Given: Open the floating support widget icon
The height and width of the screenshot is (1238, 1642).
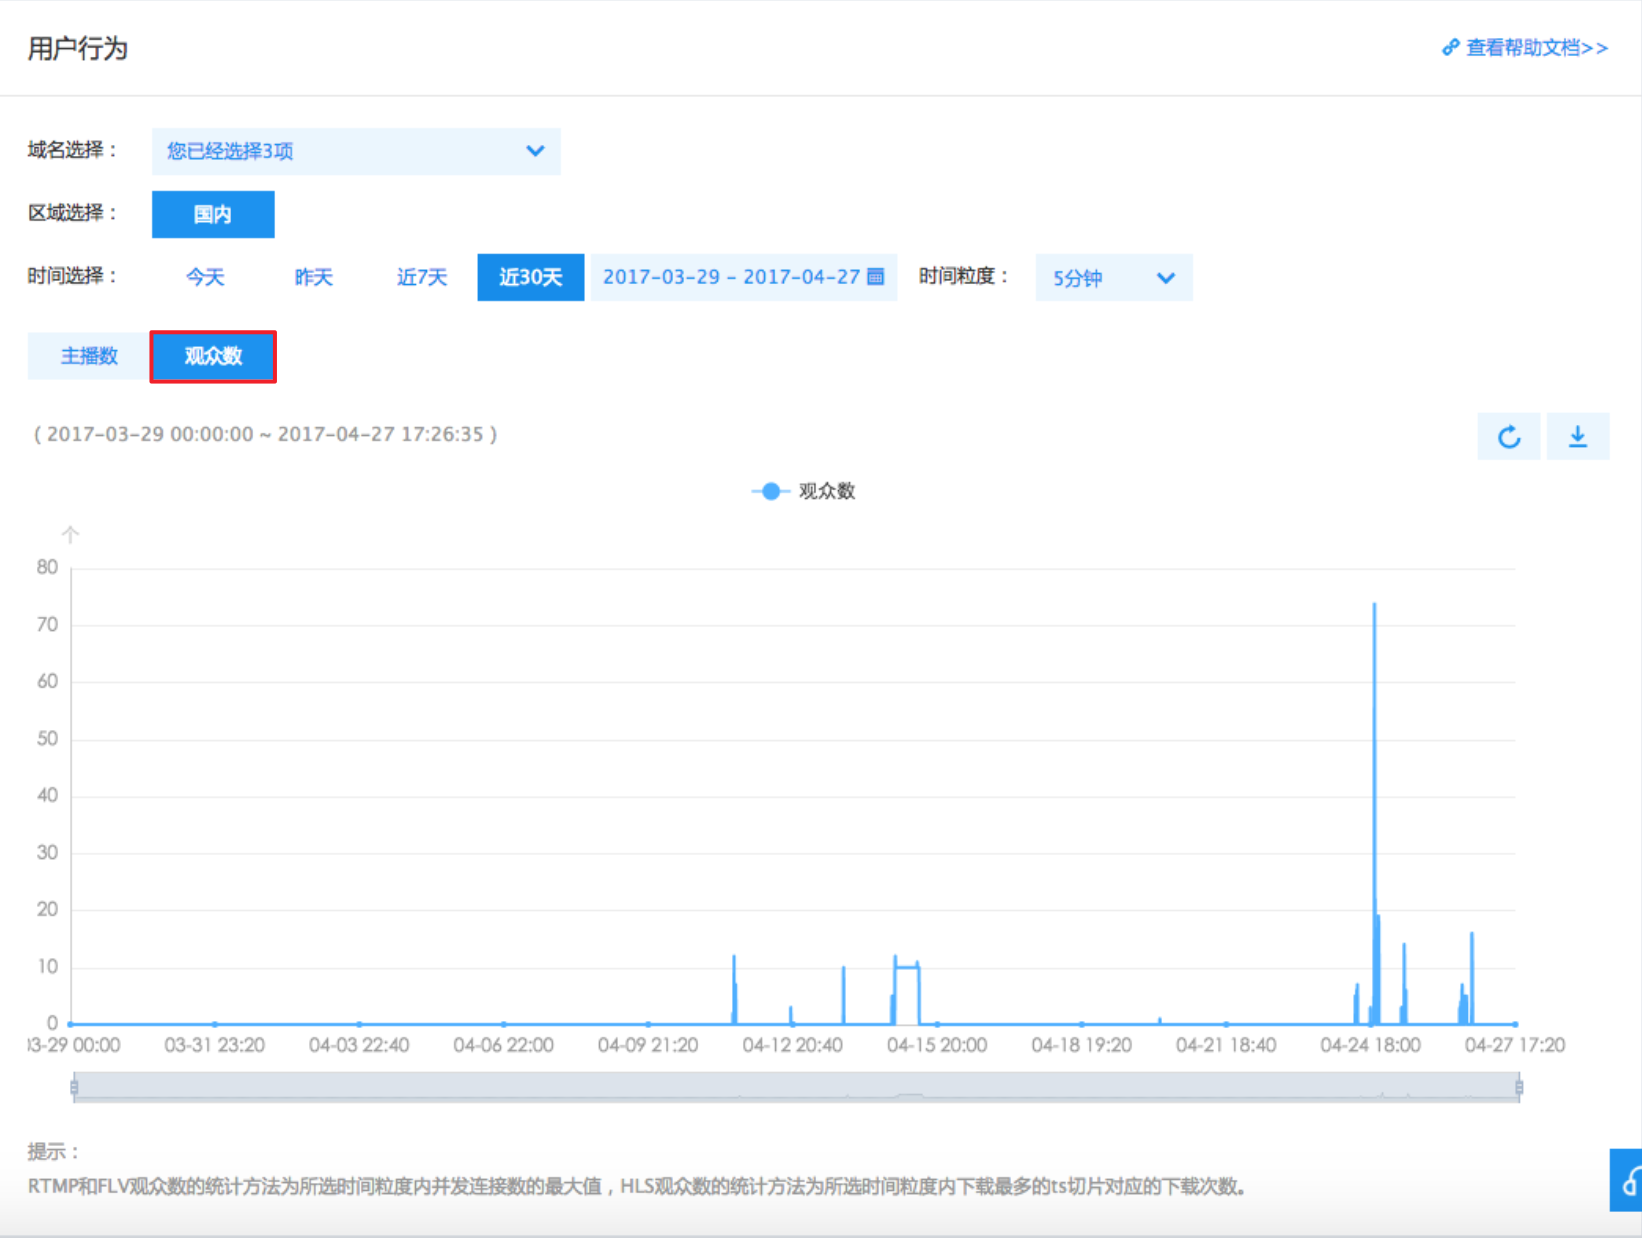Looking at the screenshot, I should point(1627,1180).
